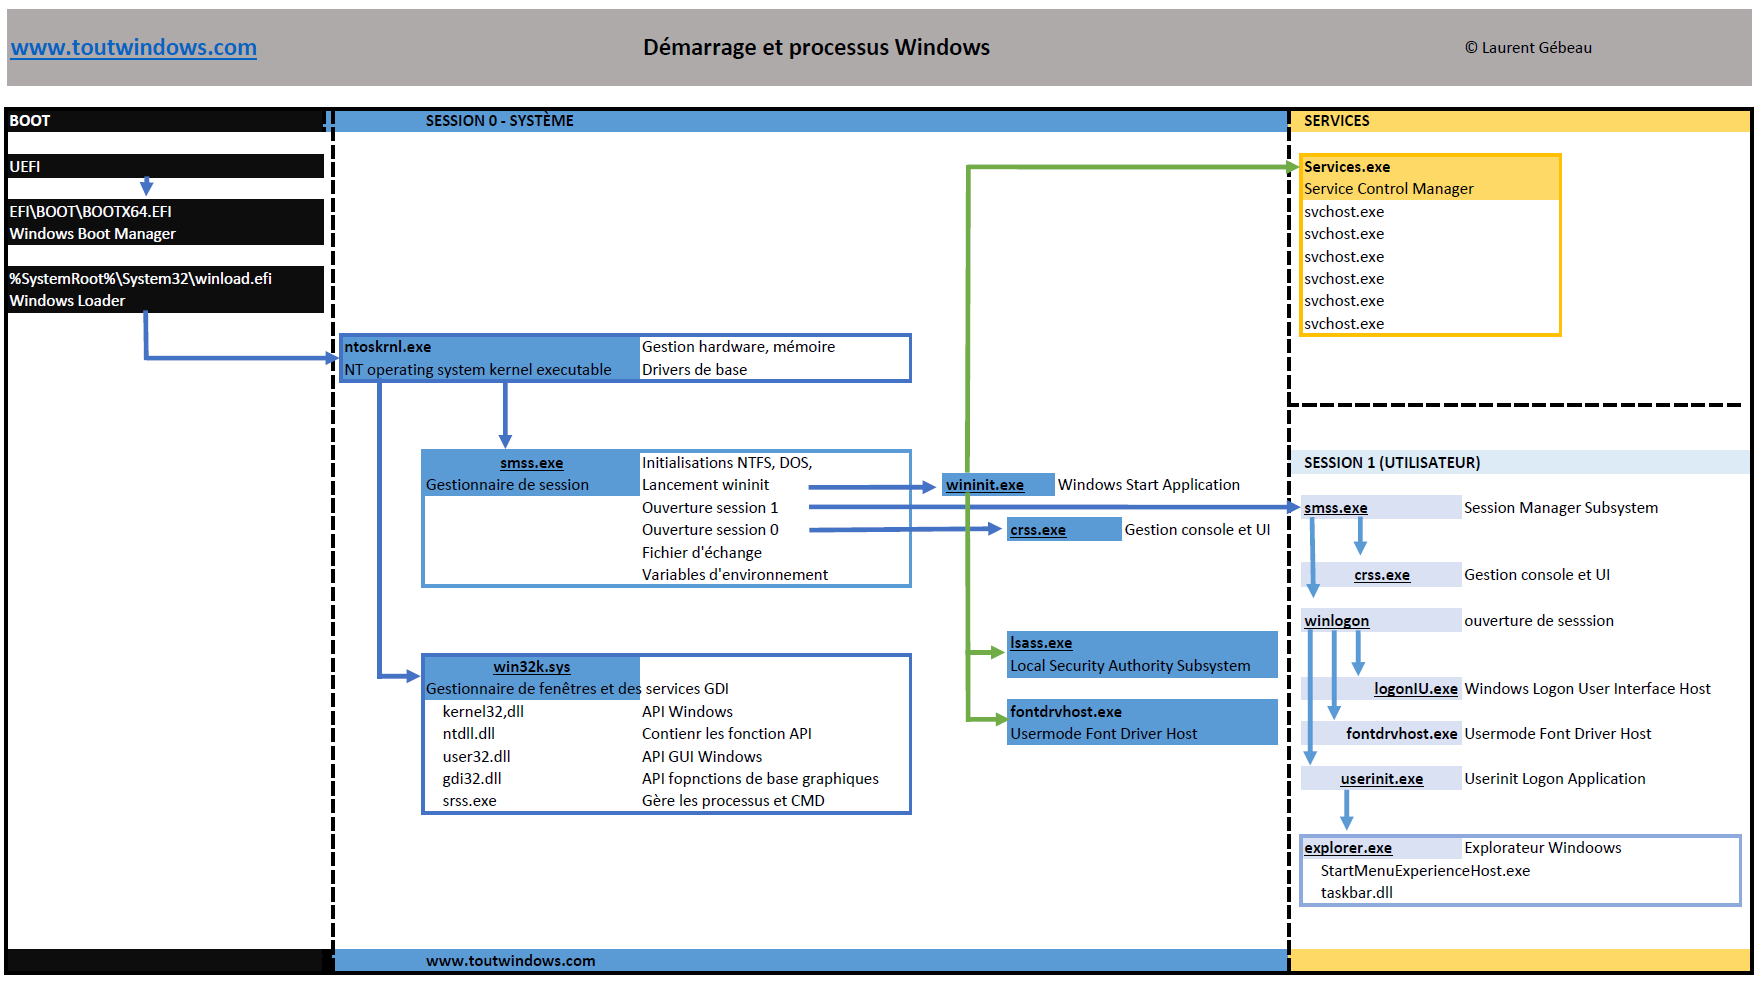Select Services.exe under Service Control Manager
This screenshot has width=1759, height=981.
[x=1345, y=167]
